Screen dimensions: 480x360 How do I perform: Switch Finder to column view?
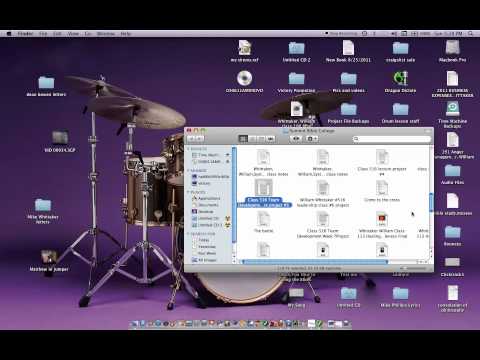(261, 138)
